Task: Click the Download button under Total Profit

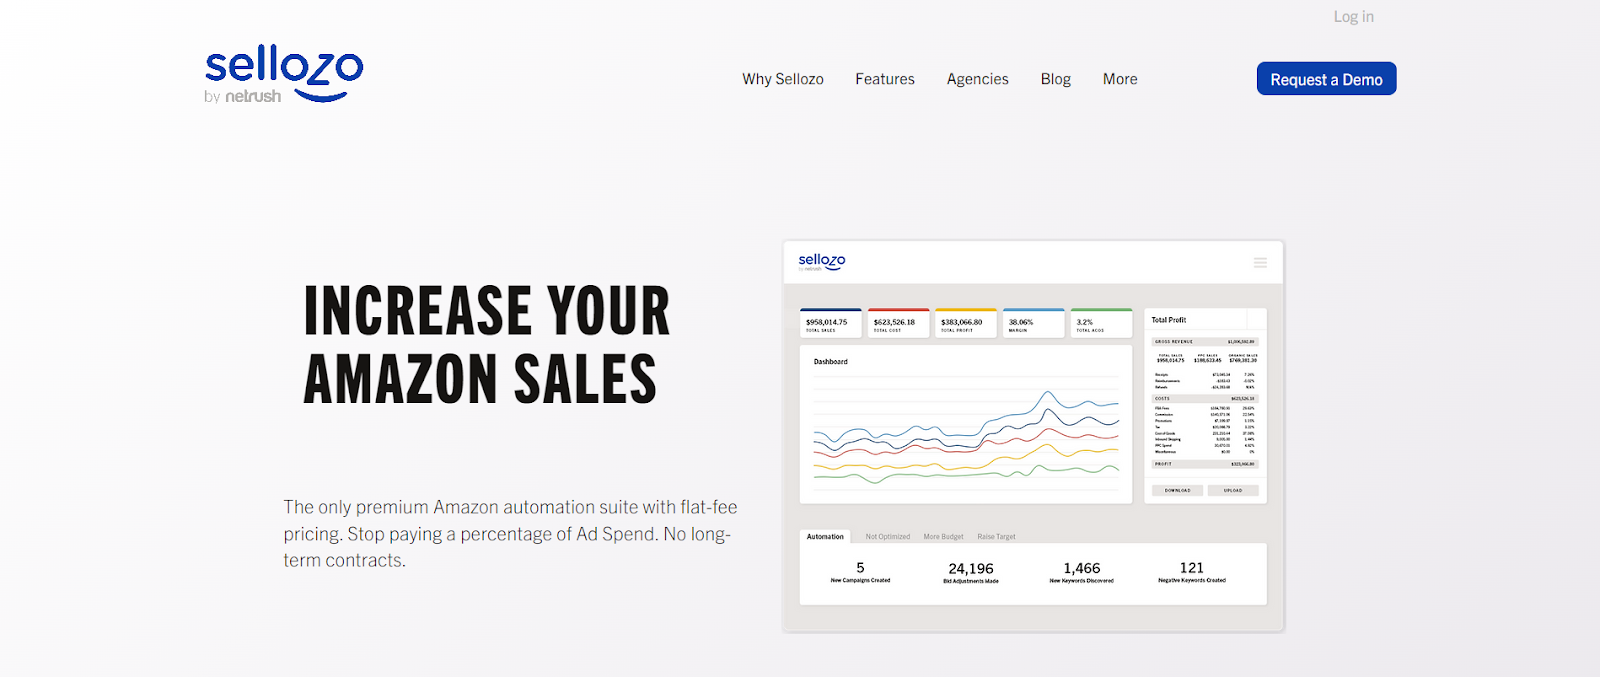Action: coord(1178,490)
